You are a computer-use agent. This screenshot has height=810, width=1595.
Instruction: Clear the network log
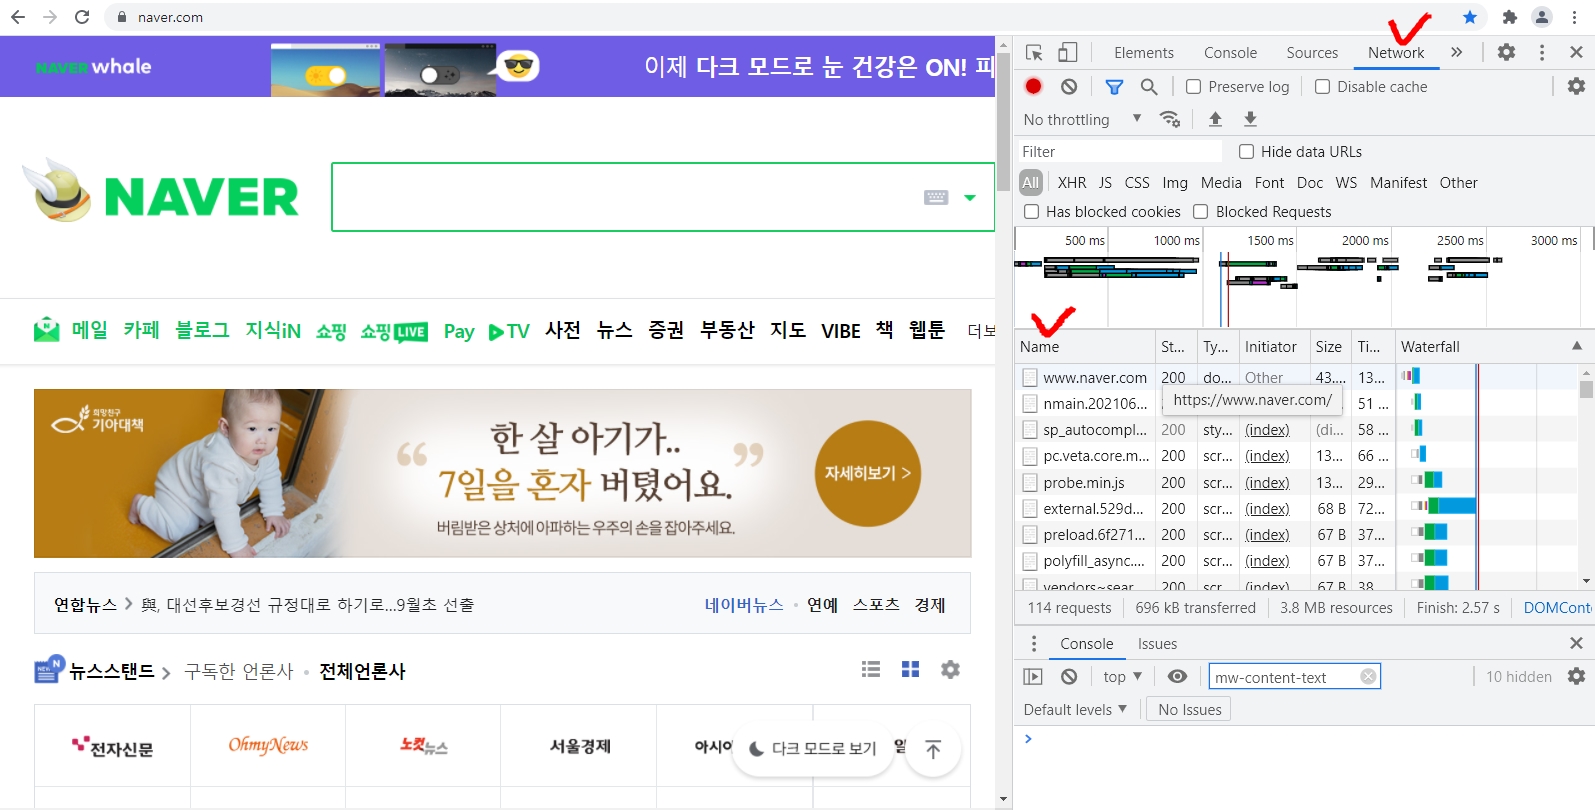[x=1069, y=87]
